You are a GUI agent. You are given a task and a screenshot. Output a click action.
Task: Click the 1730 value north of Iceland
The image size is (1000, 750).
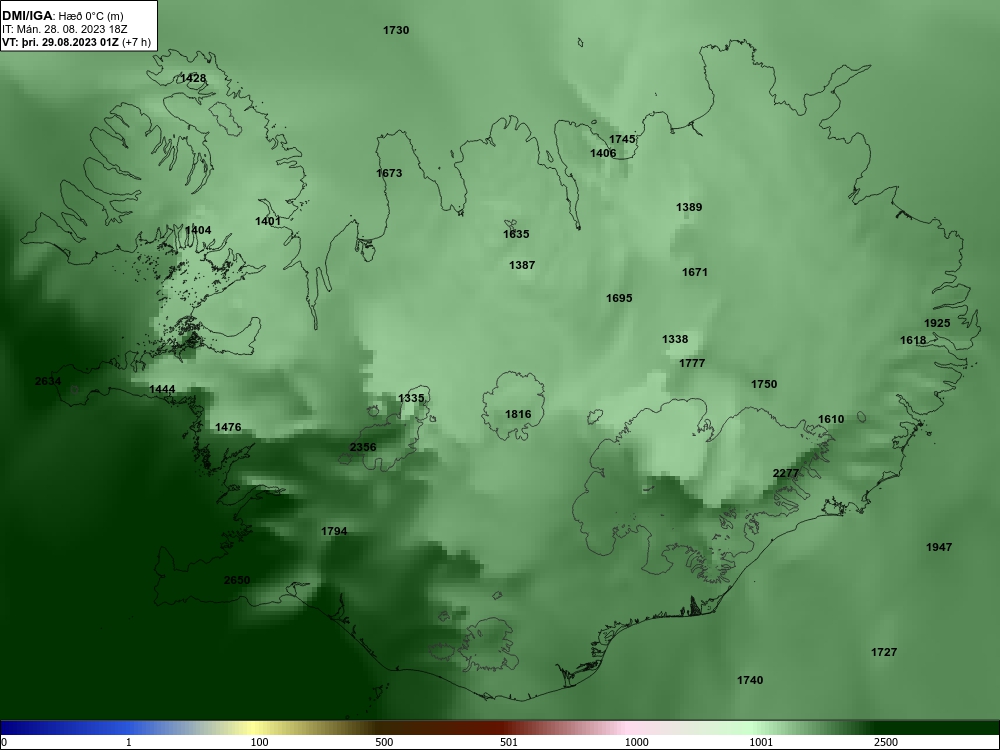tap(396, 30)
